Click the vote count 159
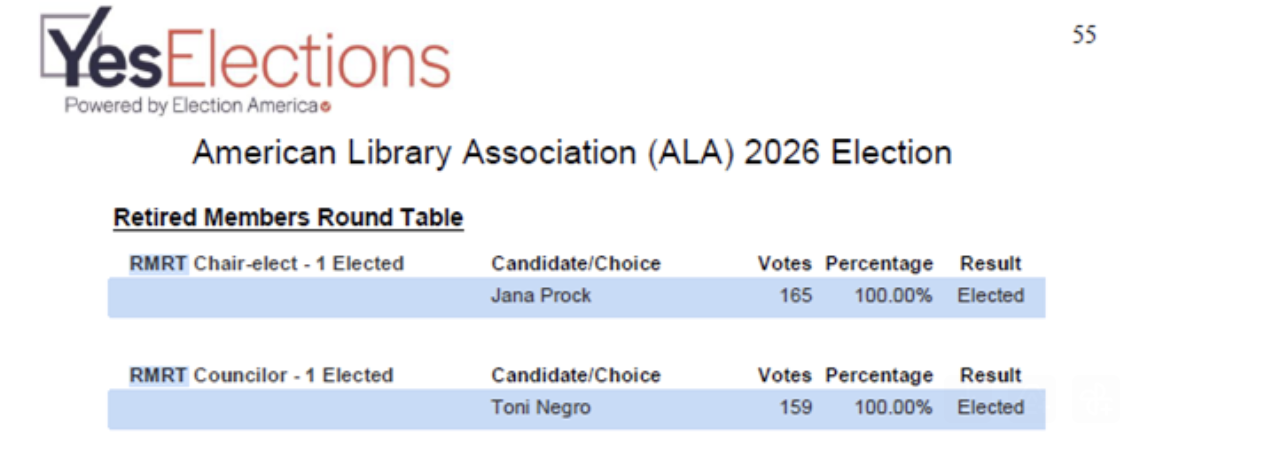The height and width of the screenshot is (470, 1284). 796,408
